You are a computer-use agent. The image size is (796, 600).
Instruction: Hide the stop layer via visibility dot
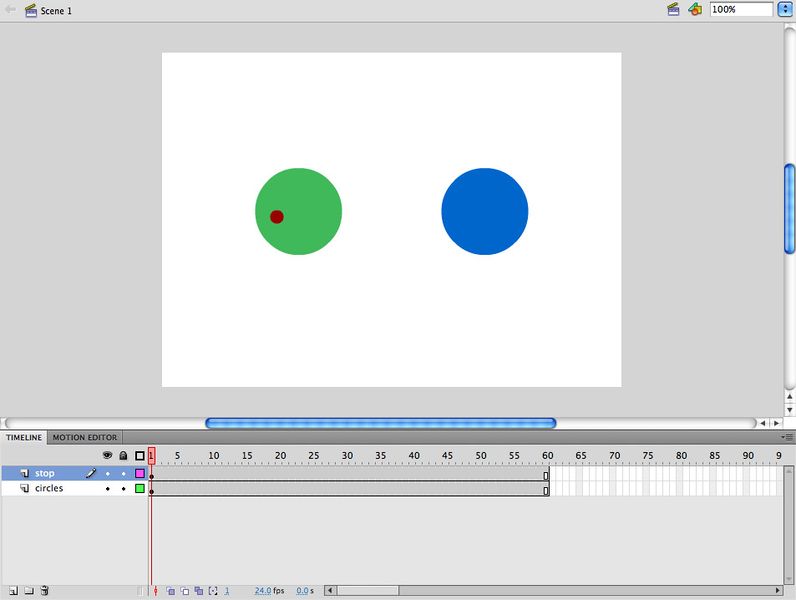108,473
